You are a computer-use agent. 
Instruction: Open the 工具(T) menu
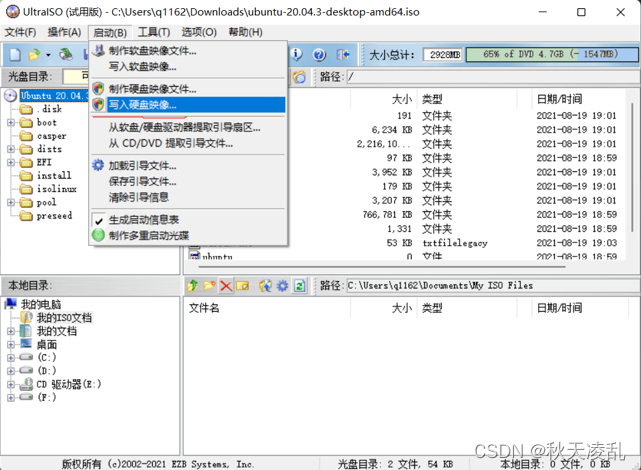click(154, 32)
